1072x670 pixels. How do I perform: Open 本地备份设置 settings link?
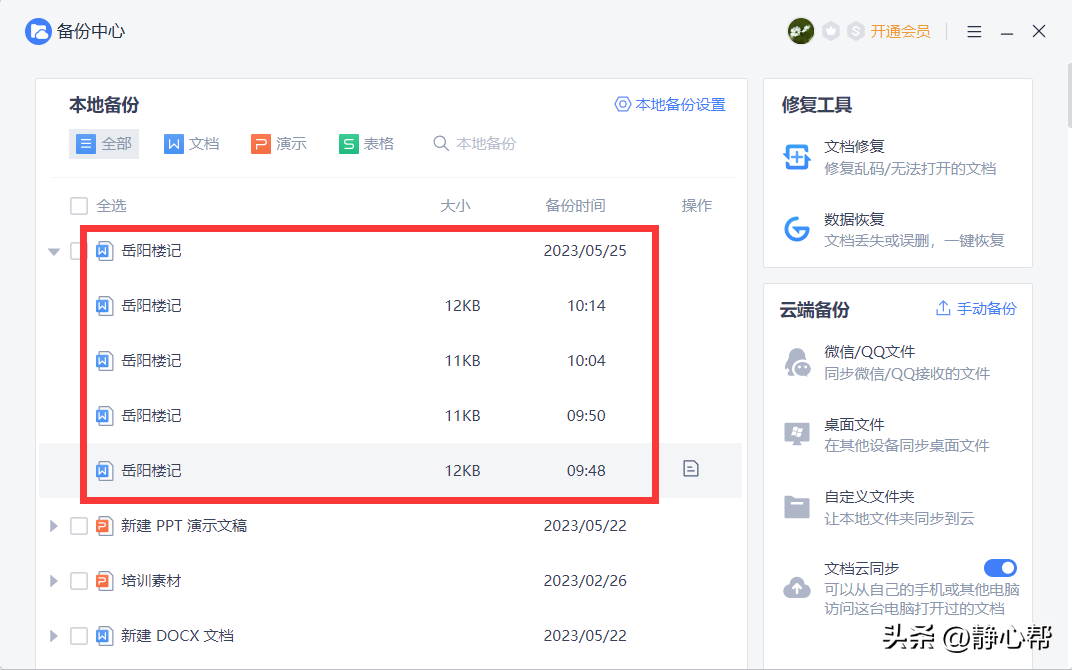[x=669, y=105]
